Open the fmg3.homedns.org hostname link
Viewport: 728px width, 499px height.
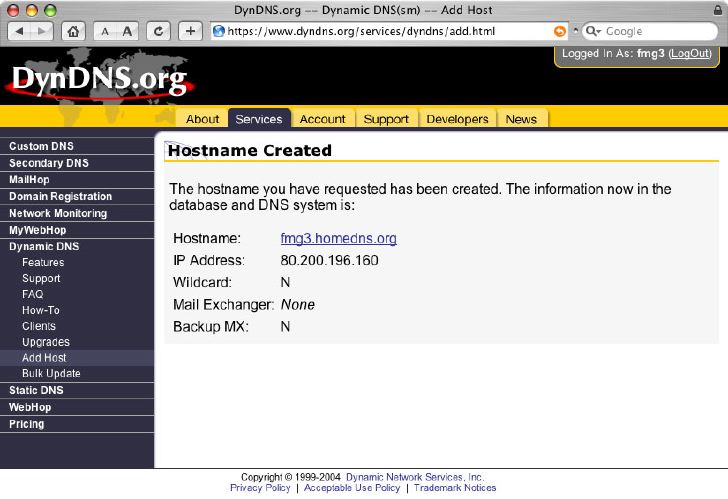tap(338, 238)
